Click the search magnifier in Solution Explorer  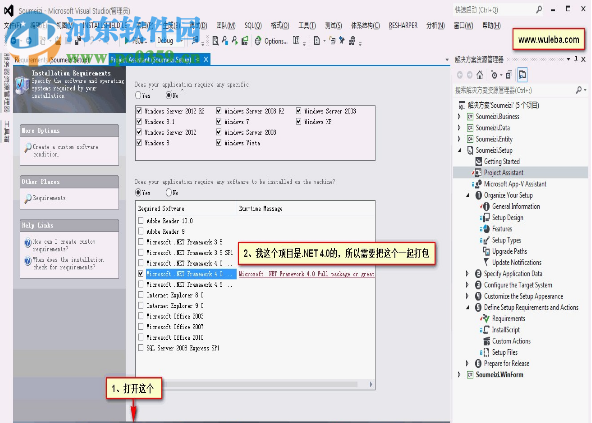point(579,90)
